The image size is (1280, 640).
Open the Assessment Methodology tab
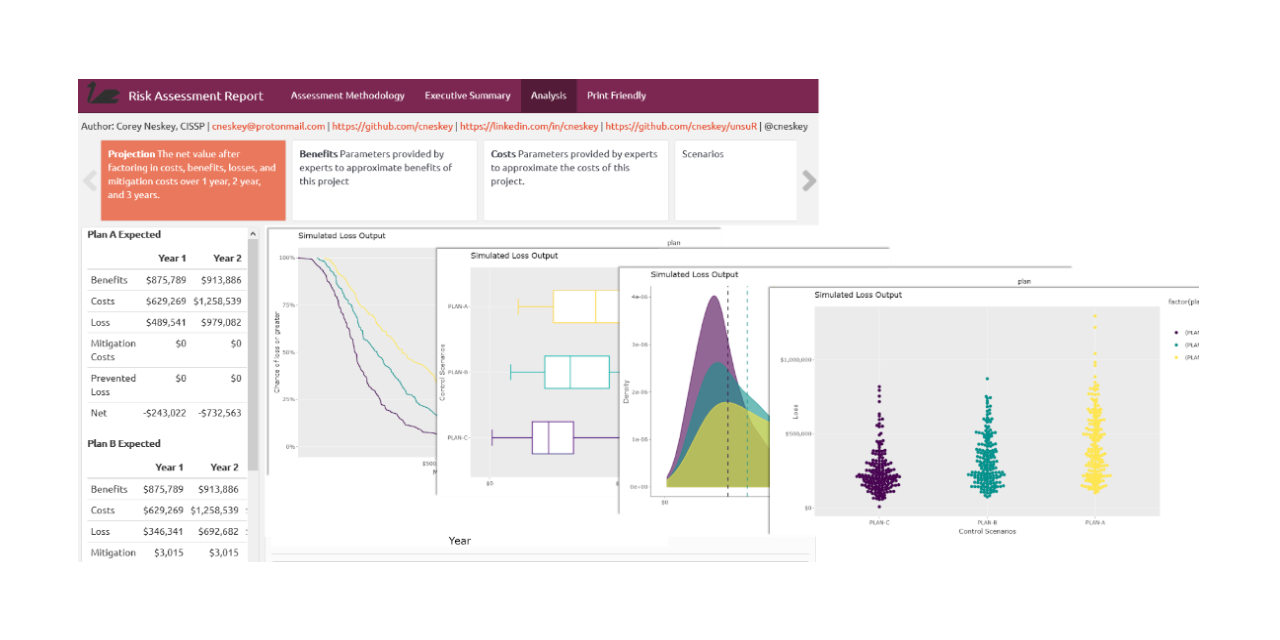[x=348, y=96]
